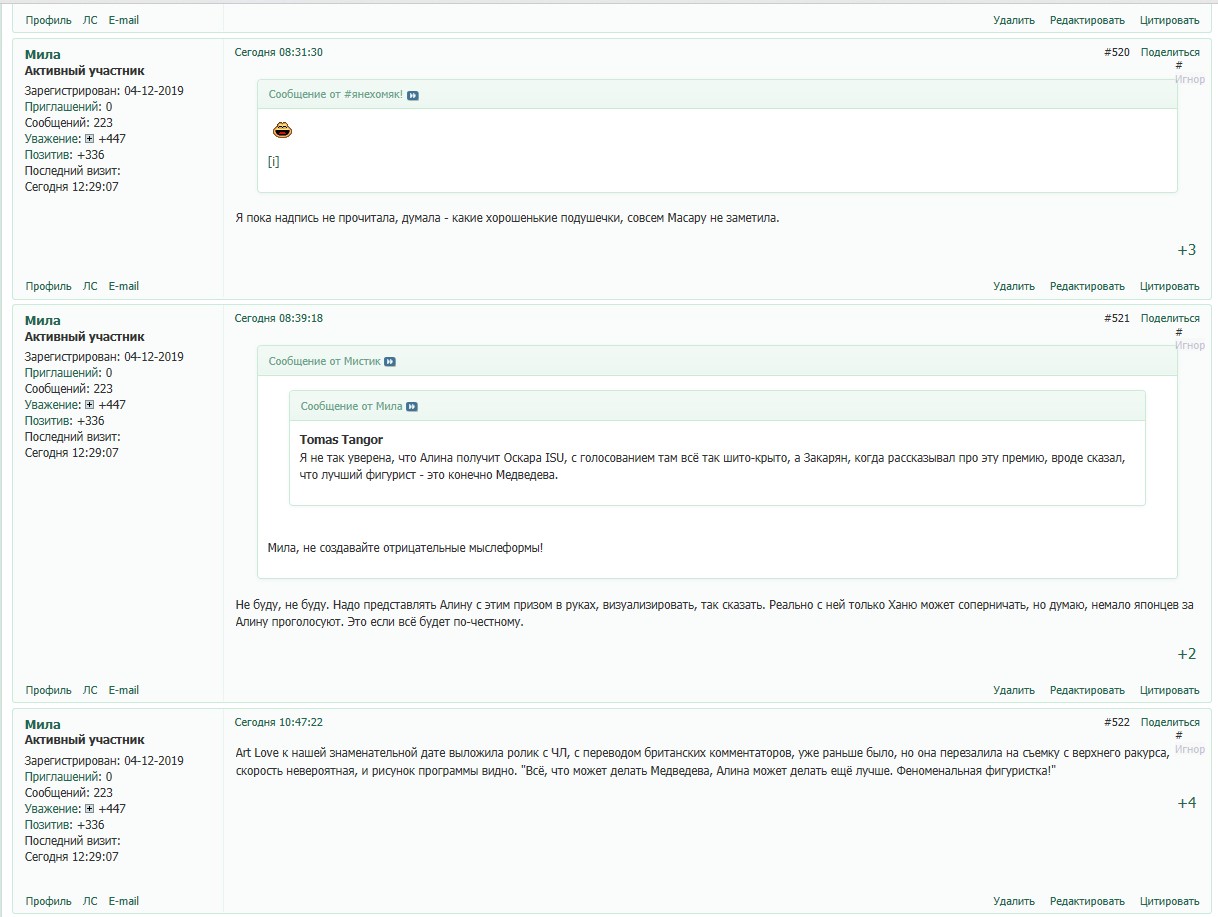
Task: Click the +4 rating of post #522
Action: (1186, 803)
